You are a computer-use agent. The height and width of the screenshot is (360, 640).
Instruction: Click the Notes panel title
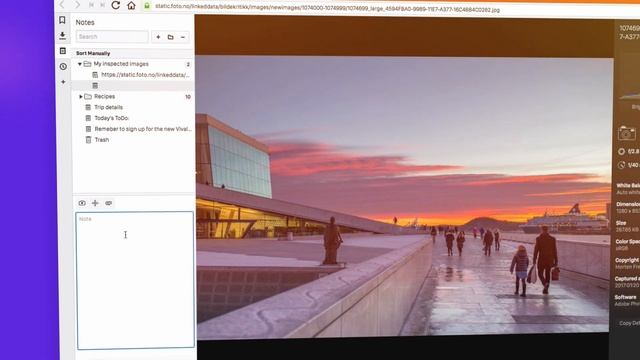coord(85,22)
